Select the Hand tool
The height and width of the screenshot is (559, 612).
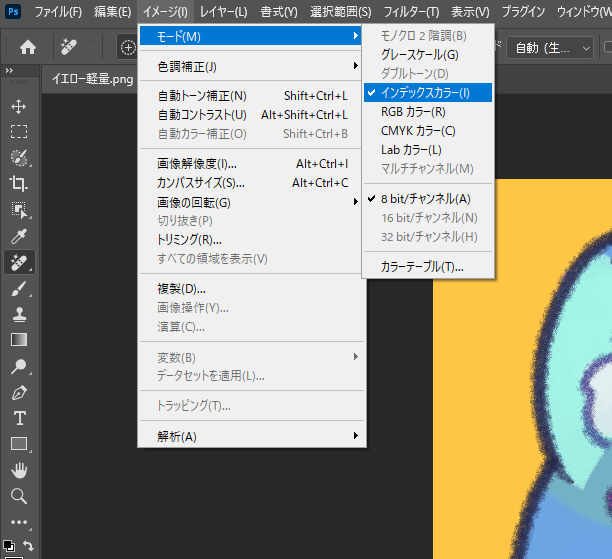(x=19, y=470)
